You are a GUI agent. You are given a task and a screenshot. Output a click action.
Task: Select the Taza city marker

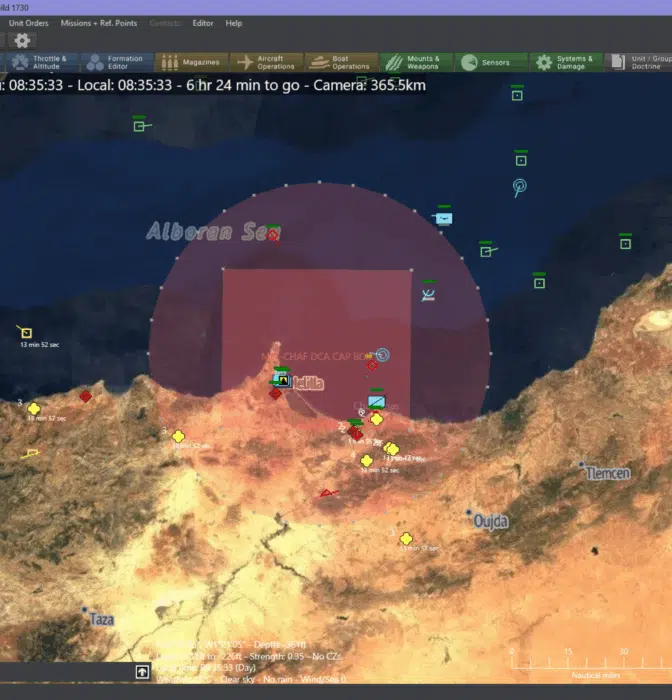tap(87, 610)
